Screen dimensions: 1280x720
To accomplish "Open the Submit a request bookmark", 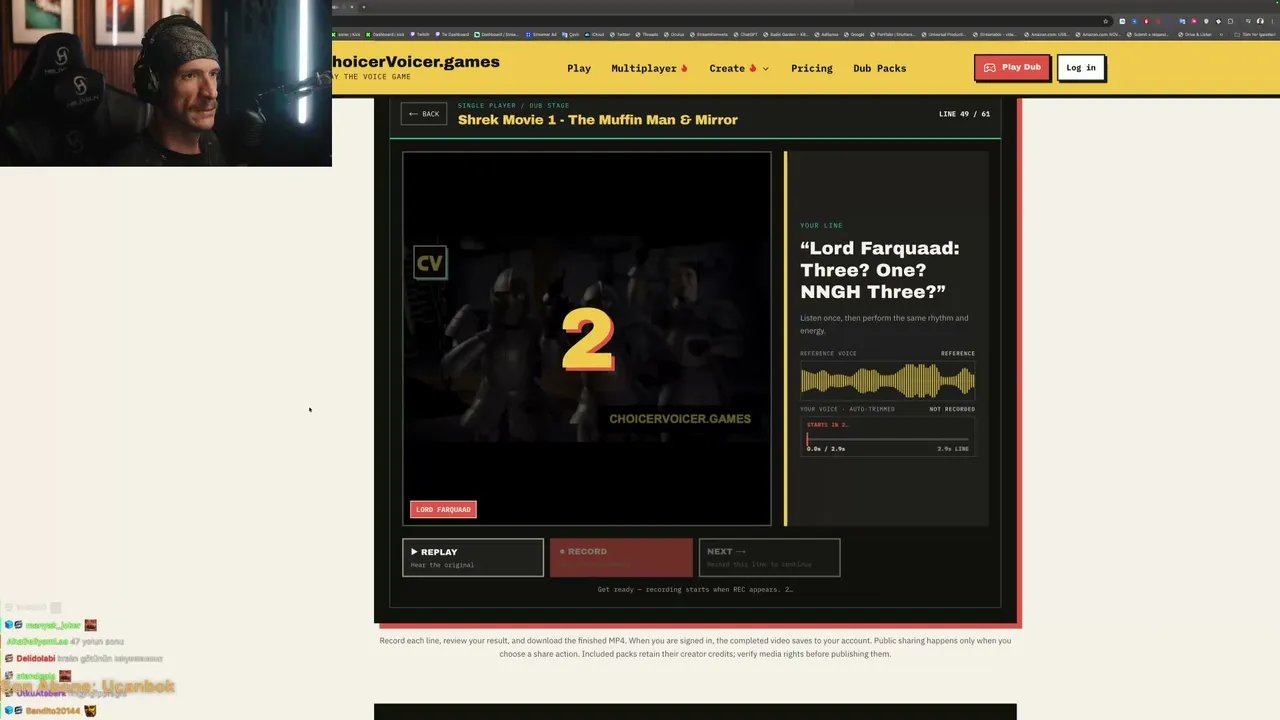I will (1149, 34).
